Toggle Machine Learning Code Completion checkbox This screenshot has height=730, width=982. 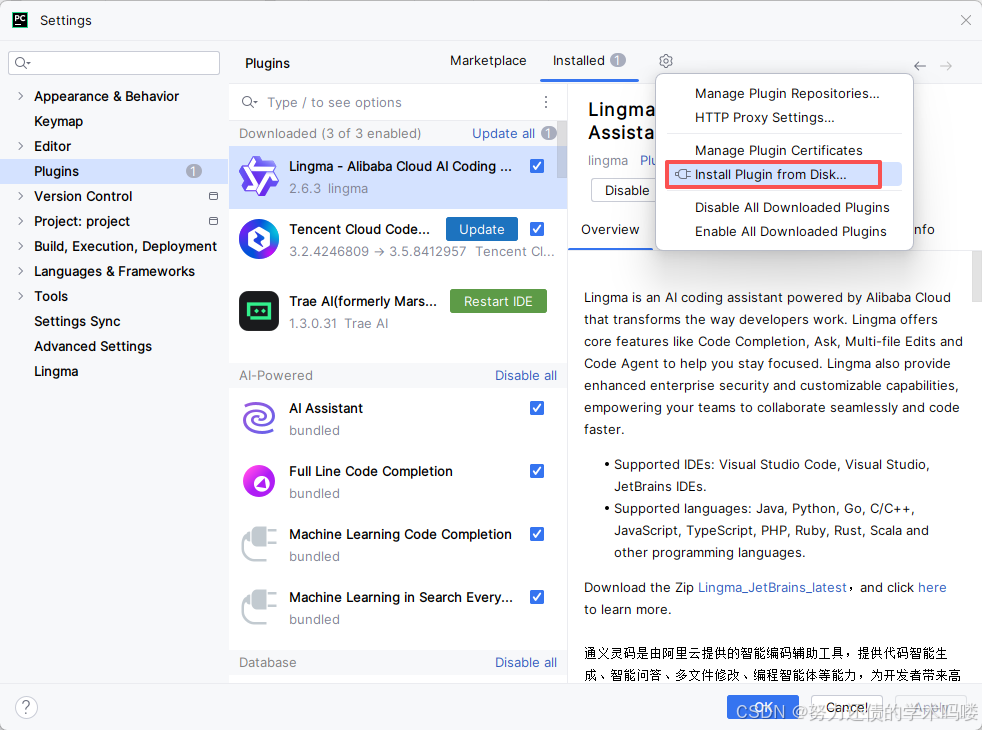point(537,534)
